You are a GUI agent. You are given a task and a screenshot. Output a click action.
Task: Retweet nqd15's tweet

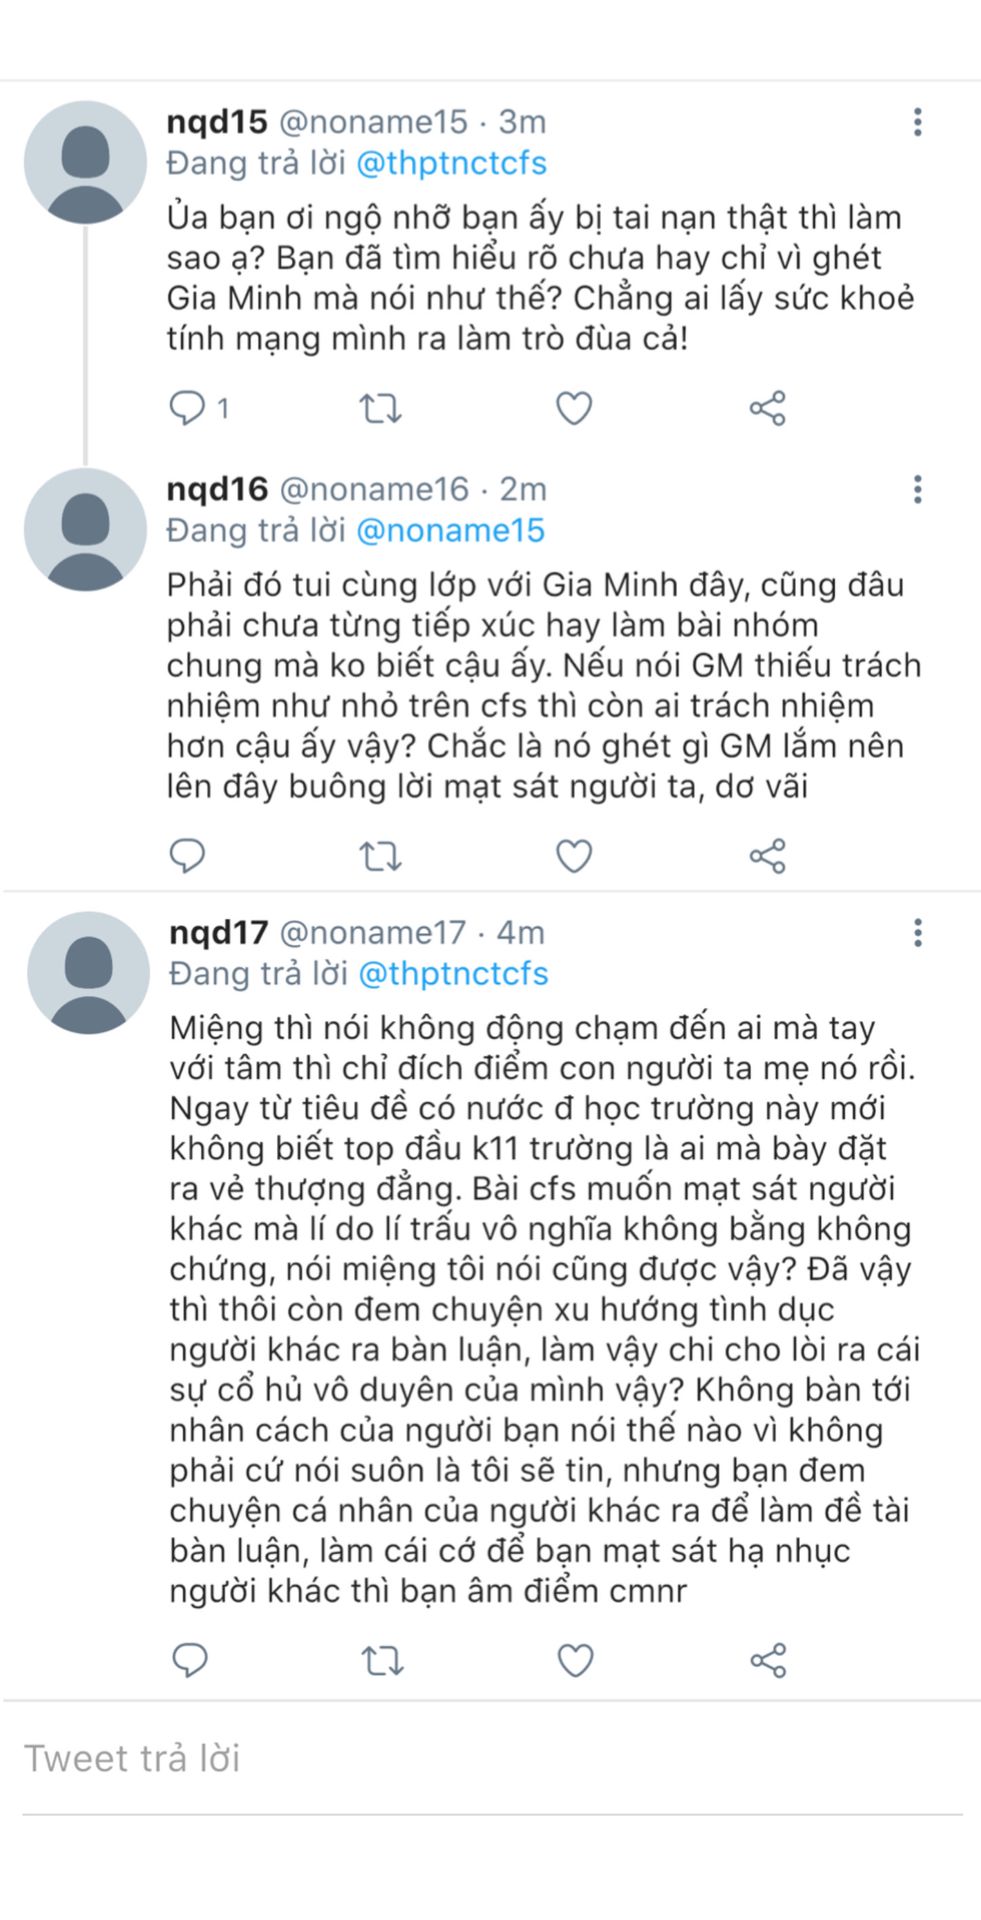380,408
